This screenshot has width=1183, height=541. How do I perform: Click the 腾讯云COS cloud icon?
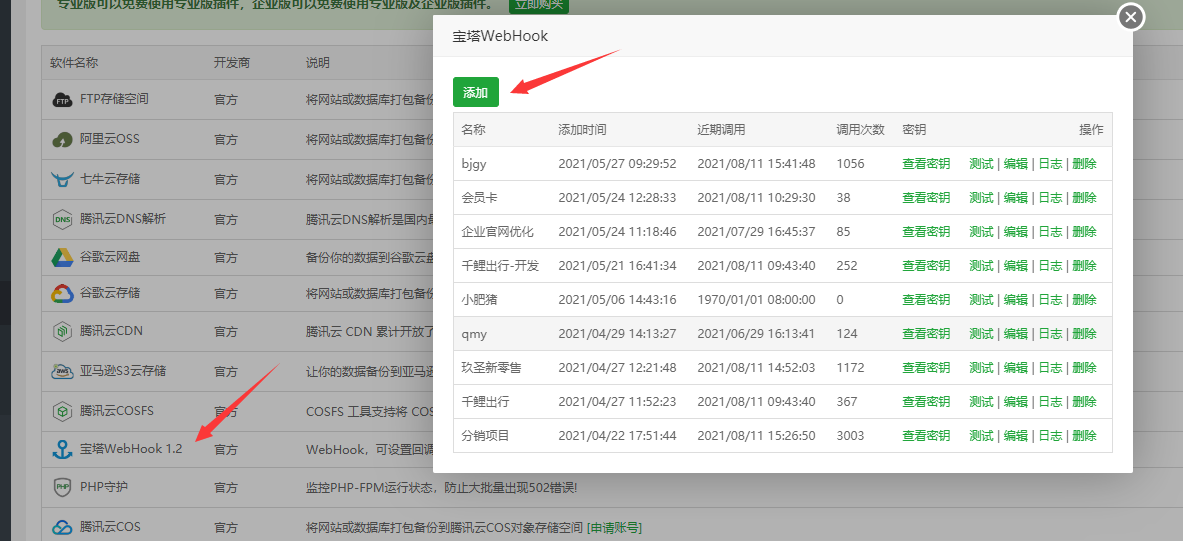[x=62, y=527]
